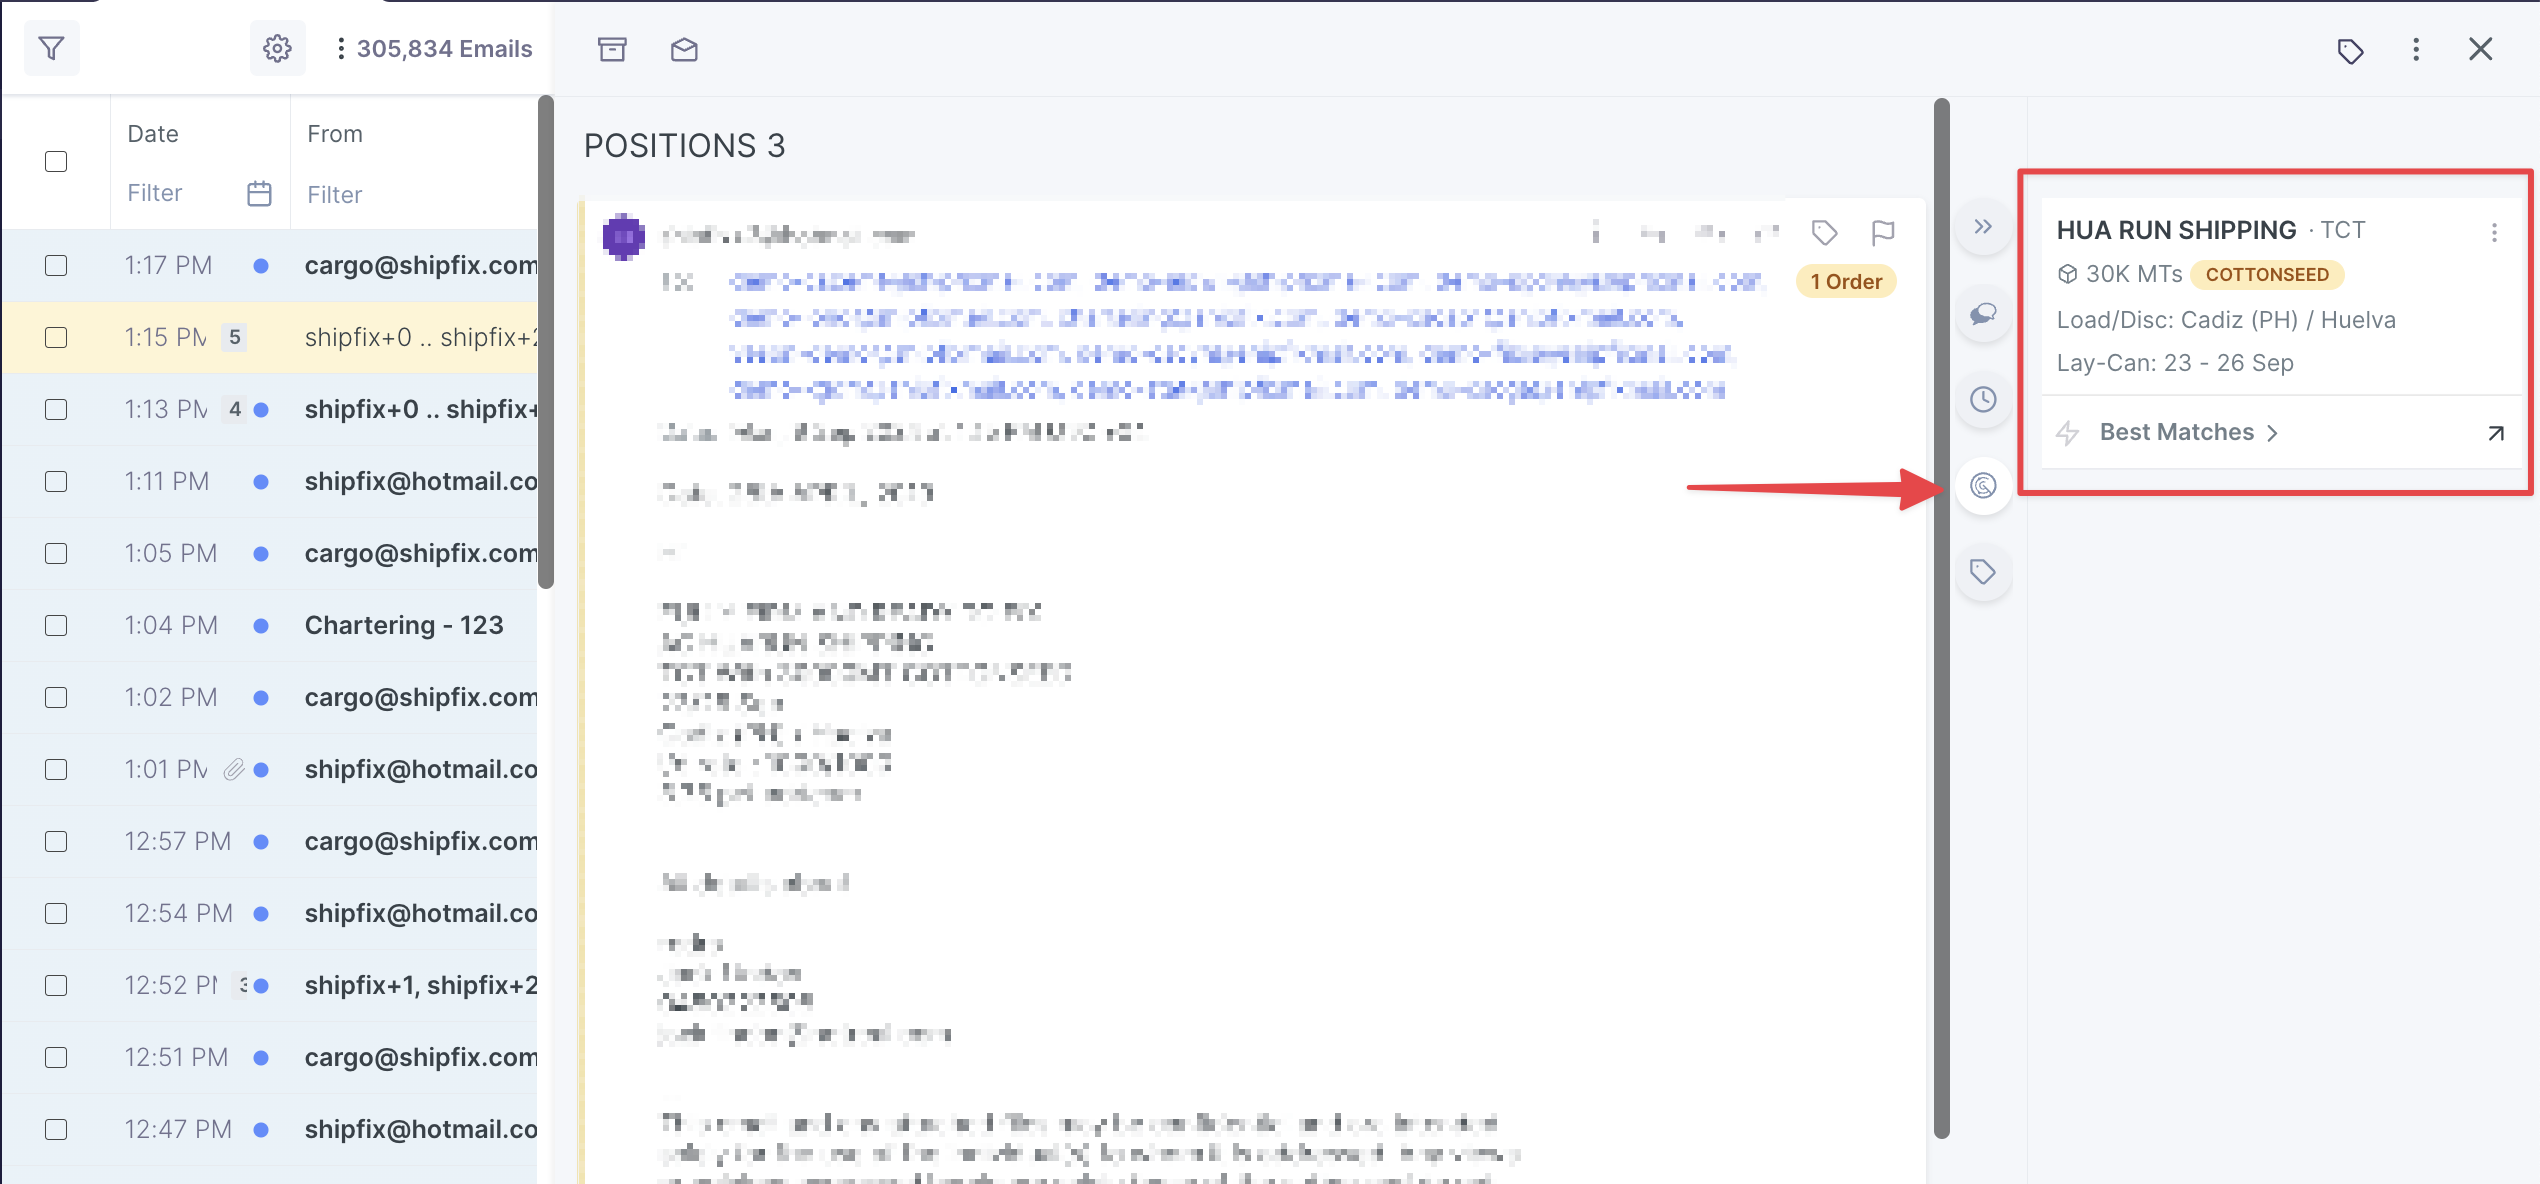Open HUA RUN SHIPPING card options menu
2540x1184 pixels.
[2494, 232]
